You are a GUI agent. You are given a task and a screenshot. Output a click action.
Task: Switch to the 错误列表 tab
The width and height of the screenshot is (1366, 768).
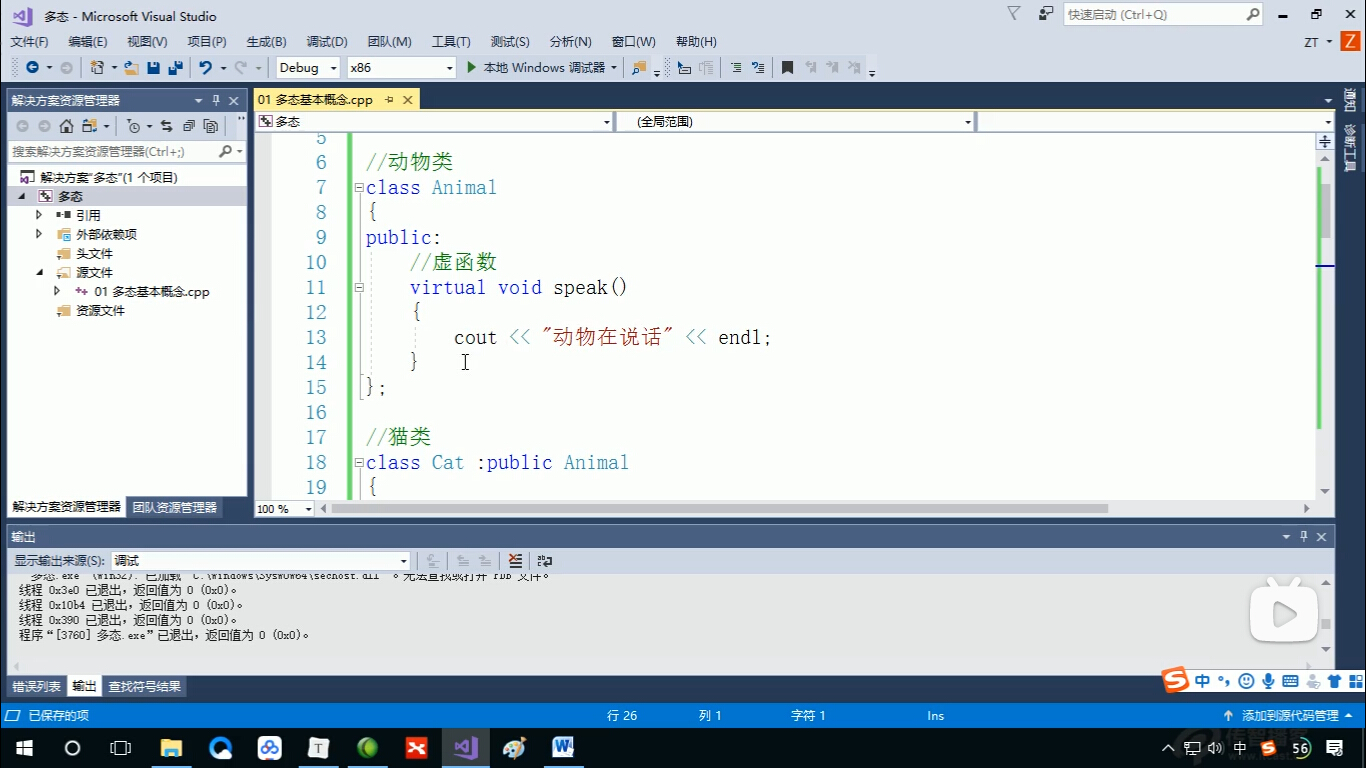click(x=37, y=686)
